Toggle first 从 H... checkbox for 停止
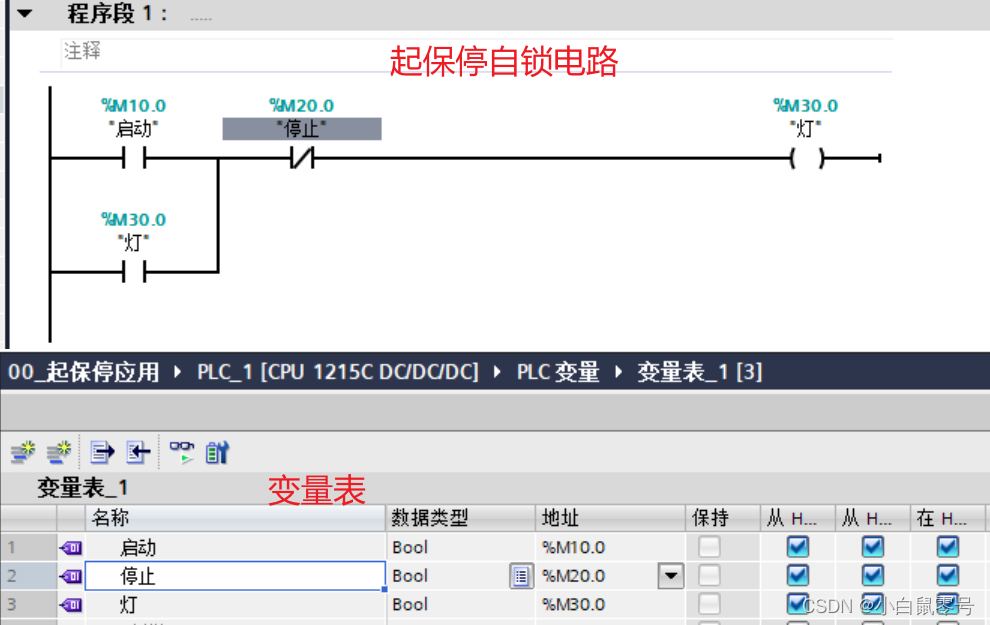Viewport: 990px width, 625px height. click(x=798, y=576)
